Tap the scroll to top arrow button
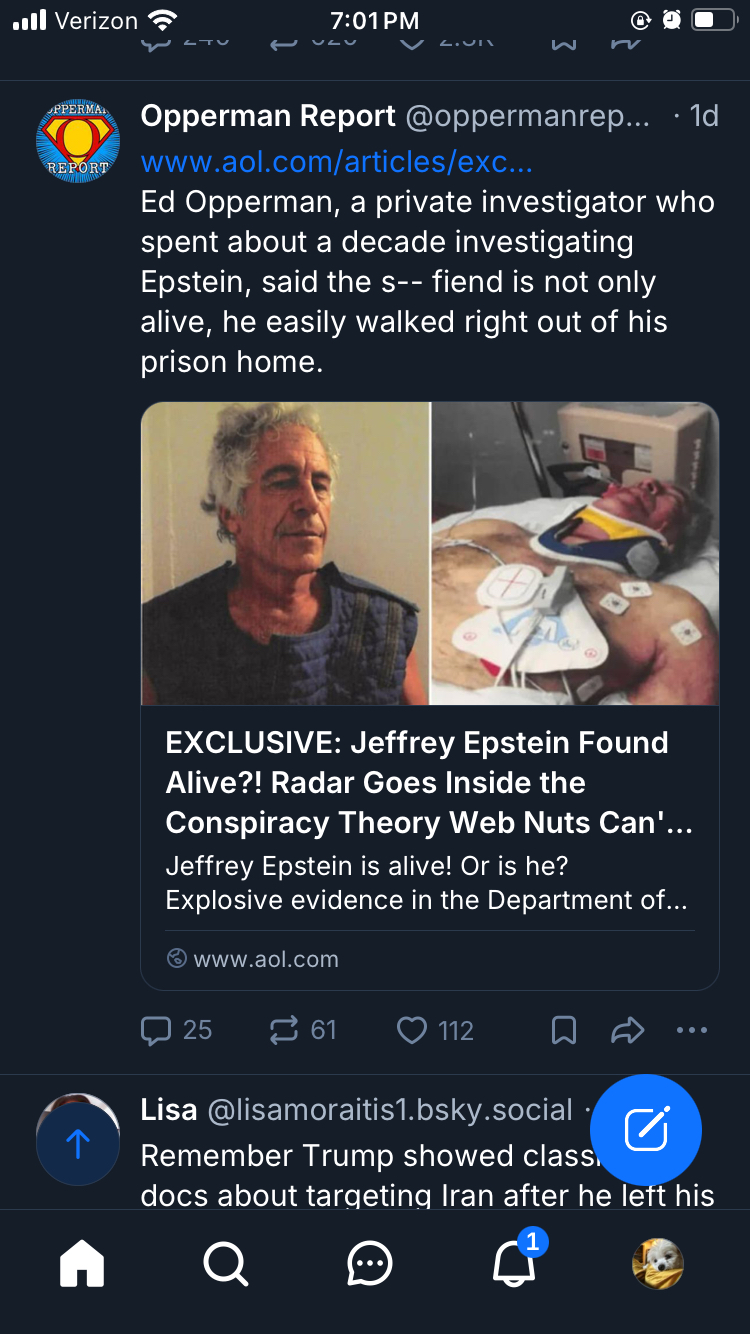This screenshot has width=750, height=1334. [x=78, y=1144]
